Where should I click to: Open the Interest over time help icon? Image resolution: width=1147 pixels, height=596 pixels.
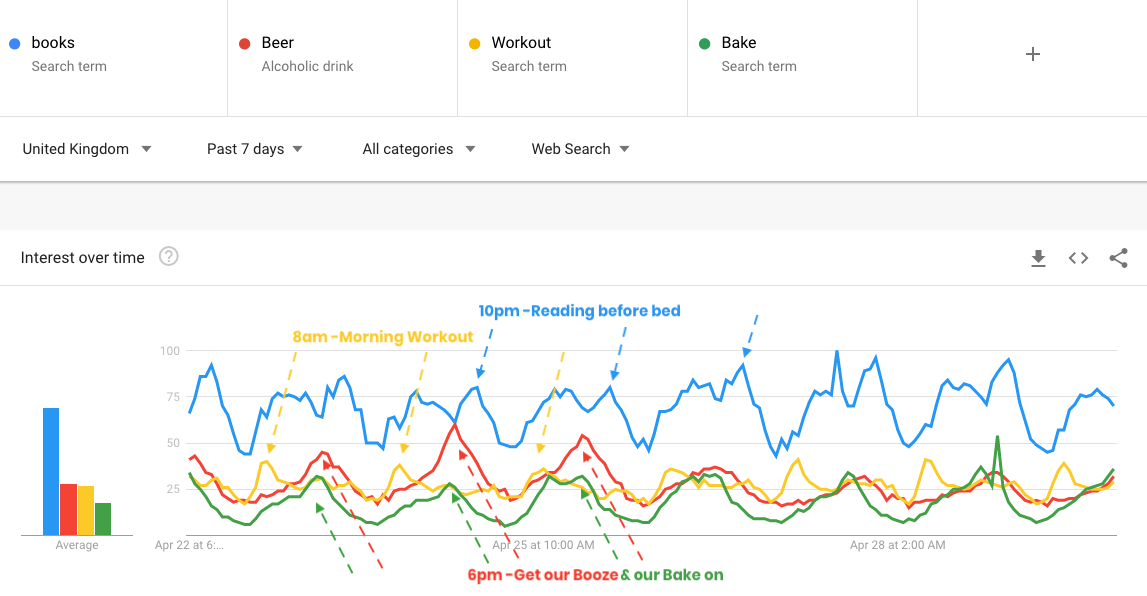(x=169, y=257)
